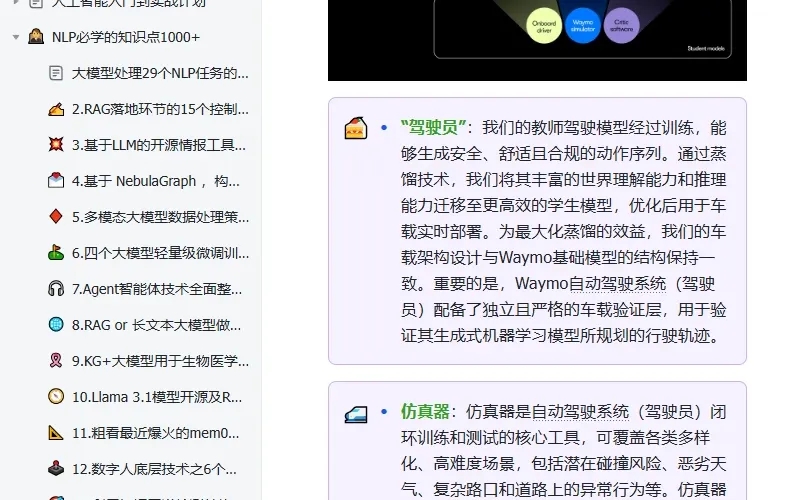The image size is (808, 500).
Task: Open 7.Agent智能体技术全面整... document
Action: pos(157,289)
